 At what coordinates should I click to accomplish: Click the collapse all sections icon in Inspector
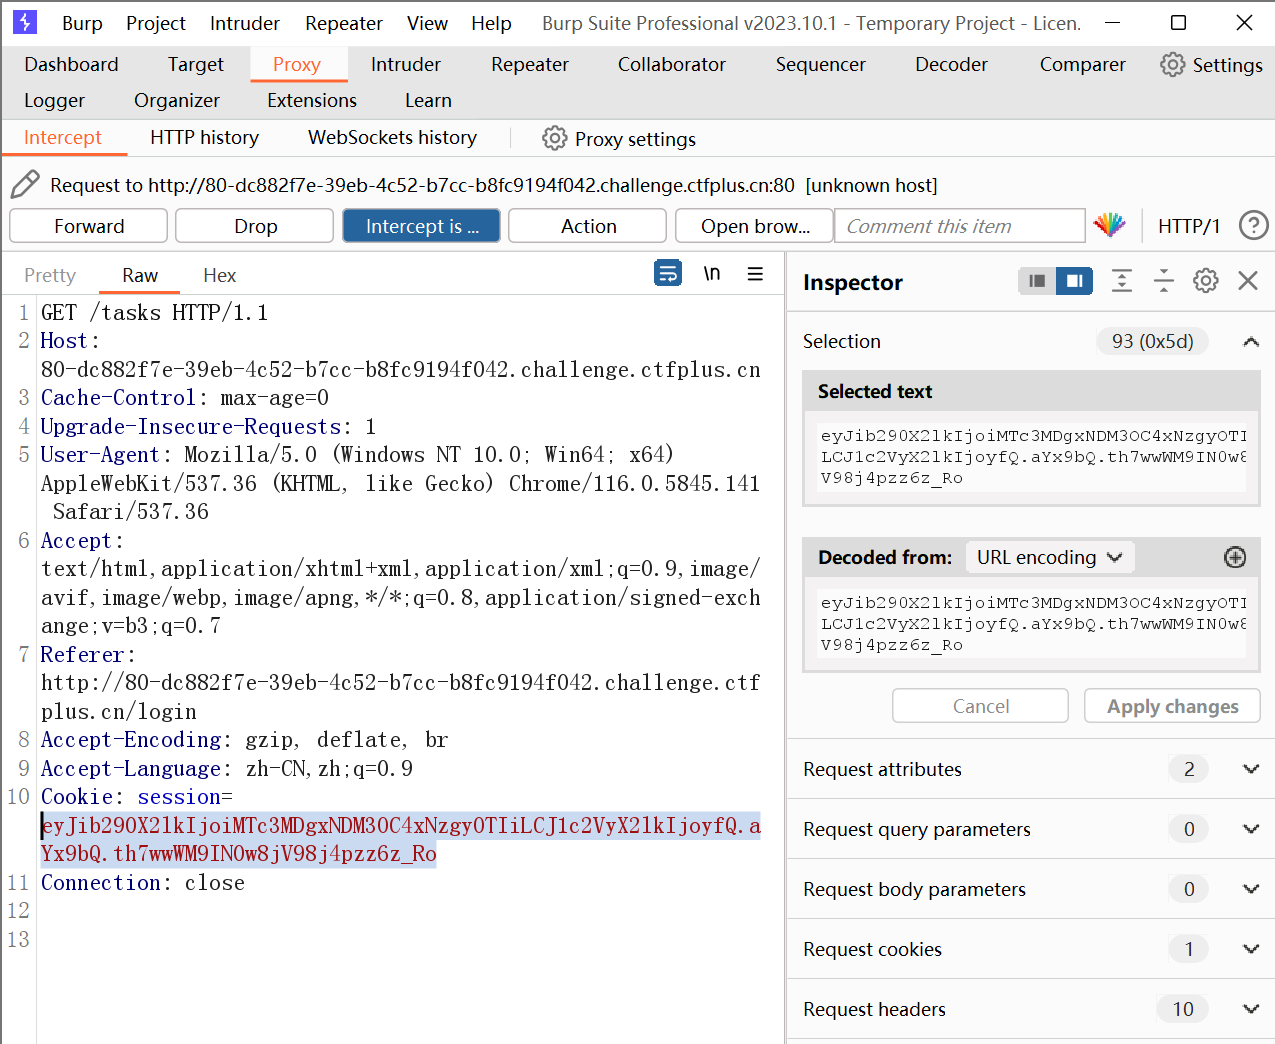(1164, 281)
